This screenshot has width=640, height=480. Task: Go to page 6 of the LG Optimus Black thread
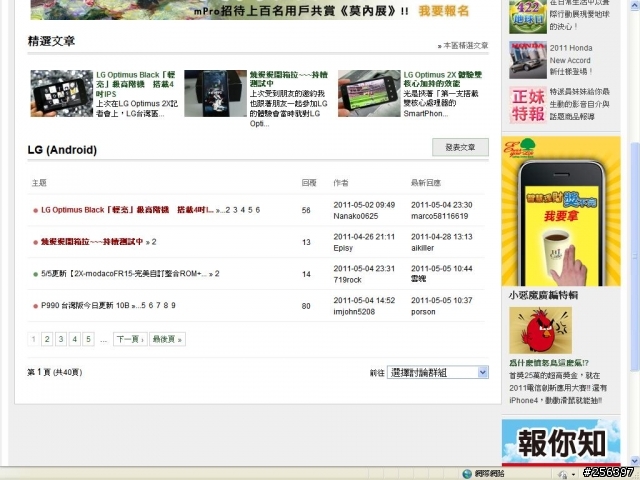tap(258, 210)
